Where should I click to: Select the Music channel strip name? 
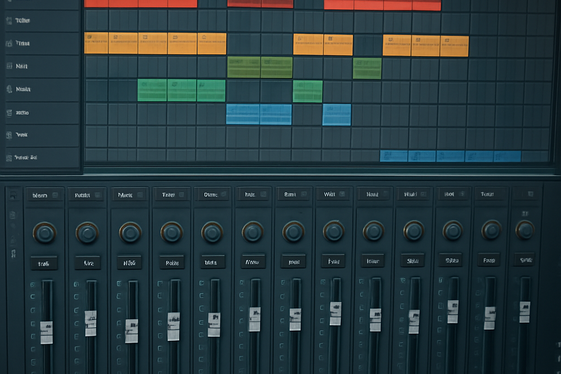coord(125,195)
